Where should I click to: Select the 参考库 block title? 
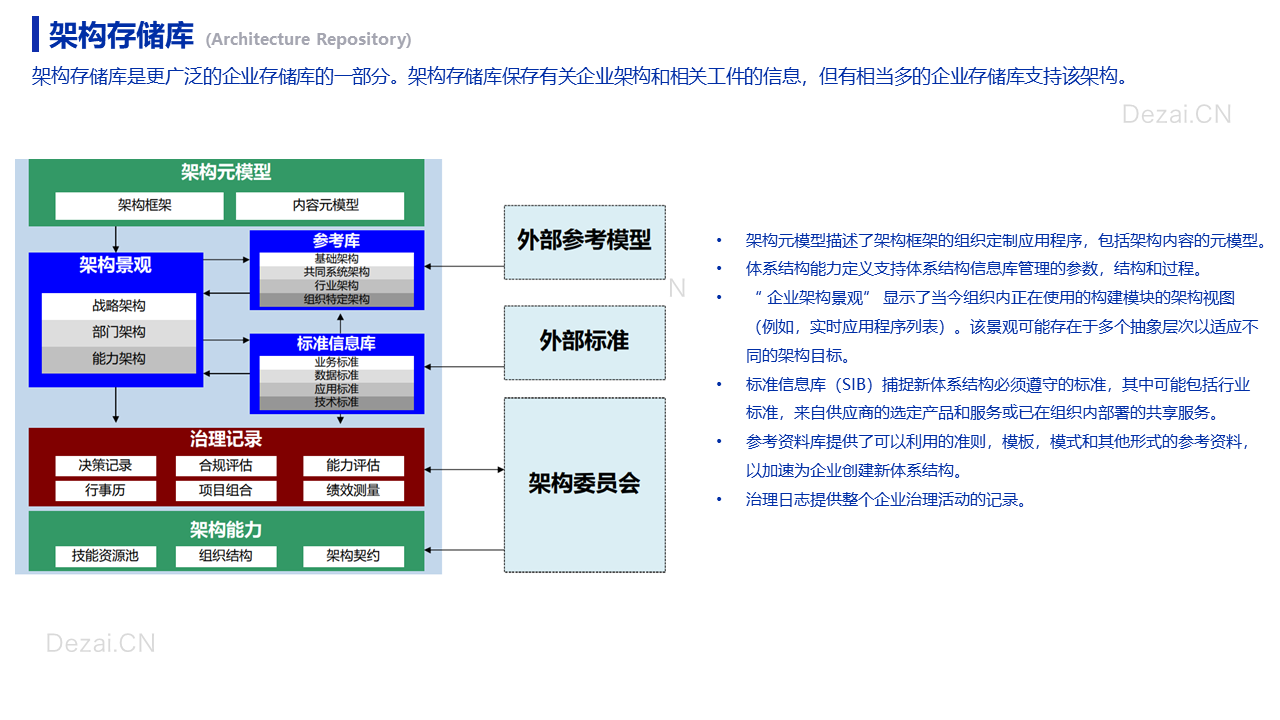tap(337, 241)
